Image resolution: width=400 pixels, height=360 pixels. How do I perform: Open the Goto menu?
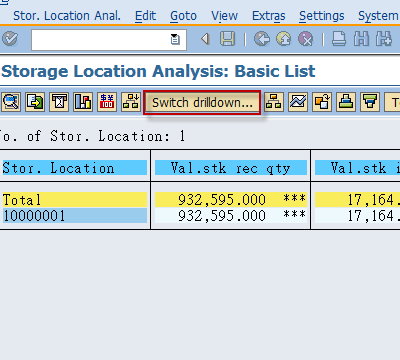pyautogui.click(x=183, y=16)
